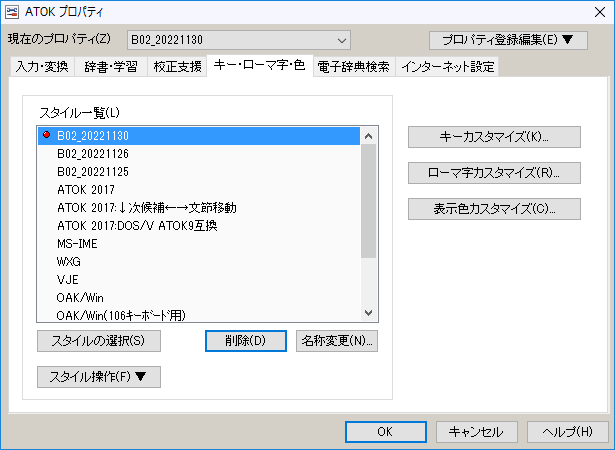Click the style list scroll up arrow
615x450 pixels.
369,136
